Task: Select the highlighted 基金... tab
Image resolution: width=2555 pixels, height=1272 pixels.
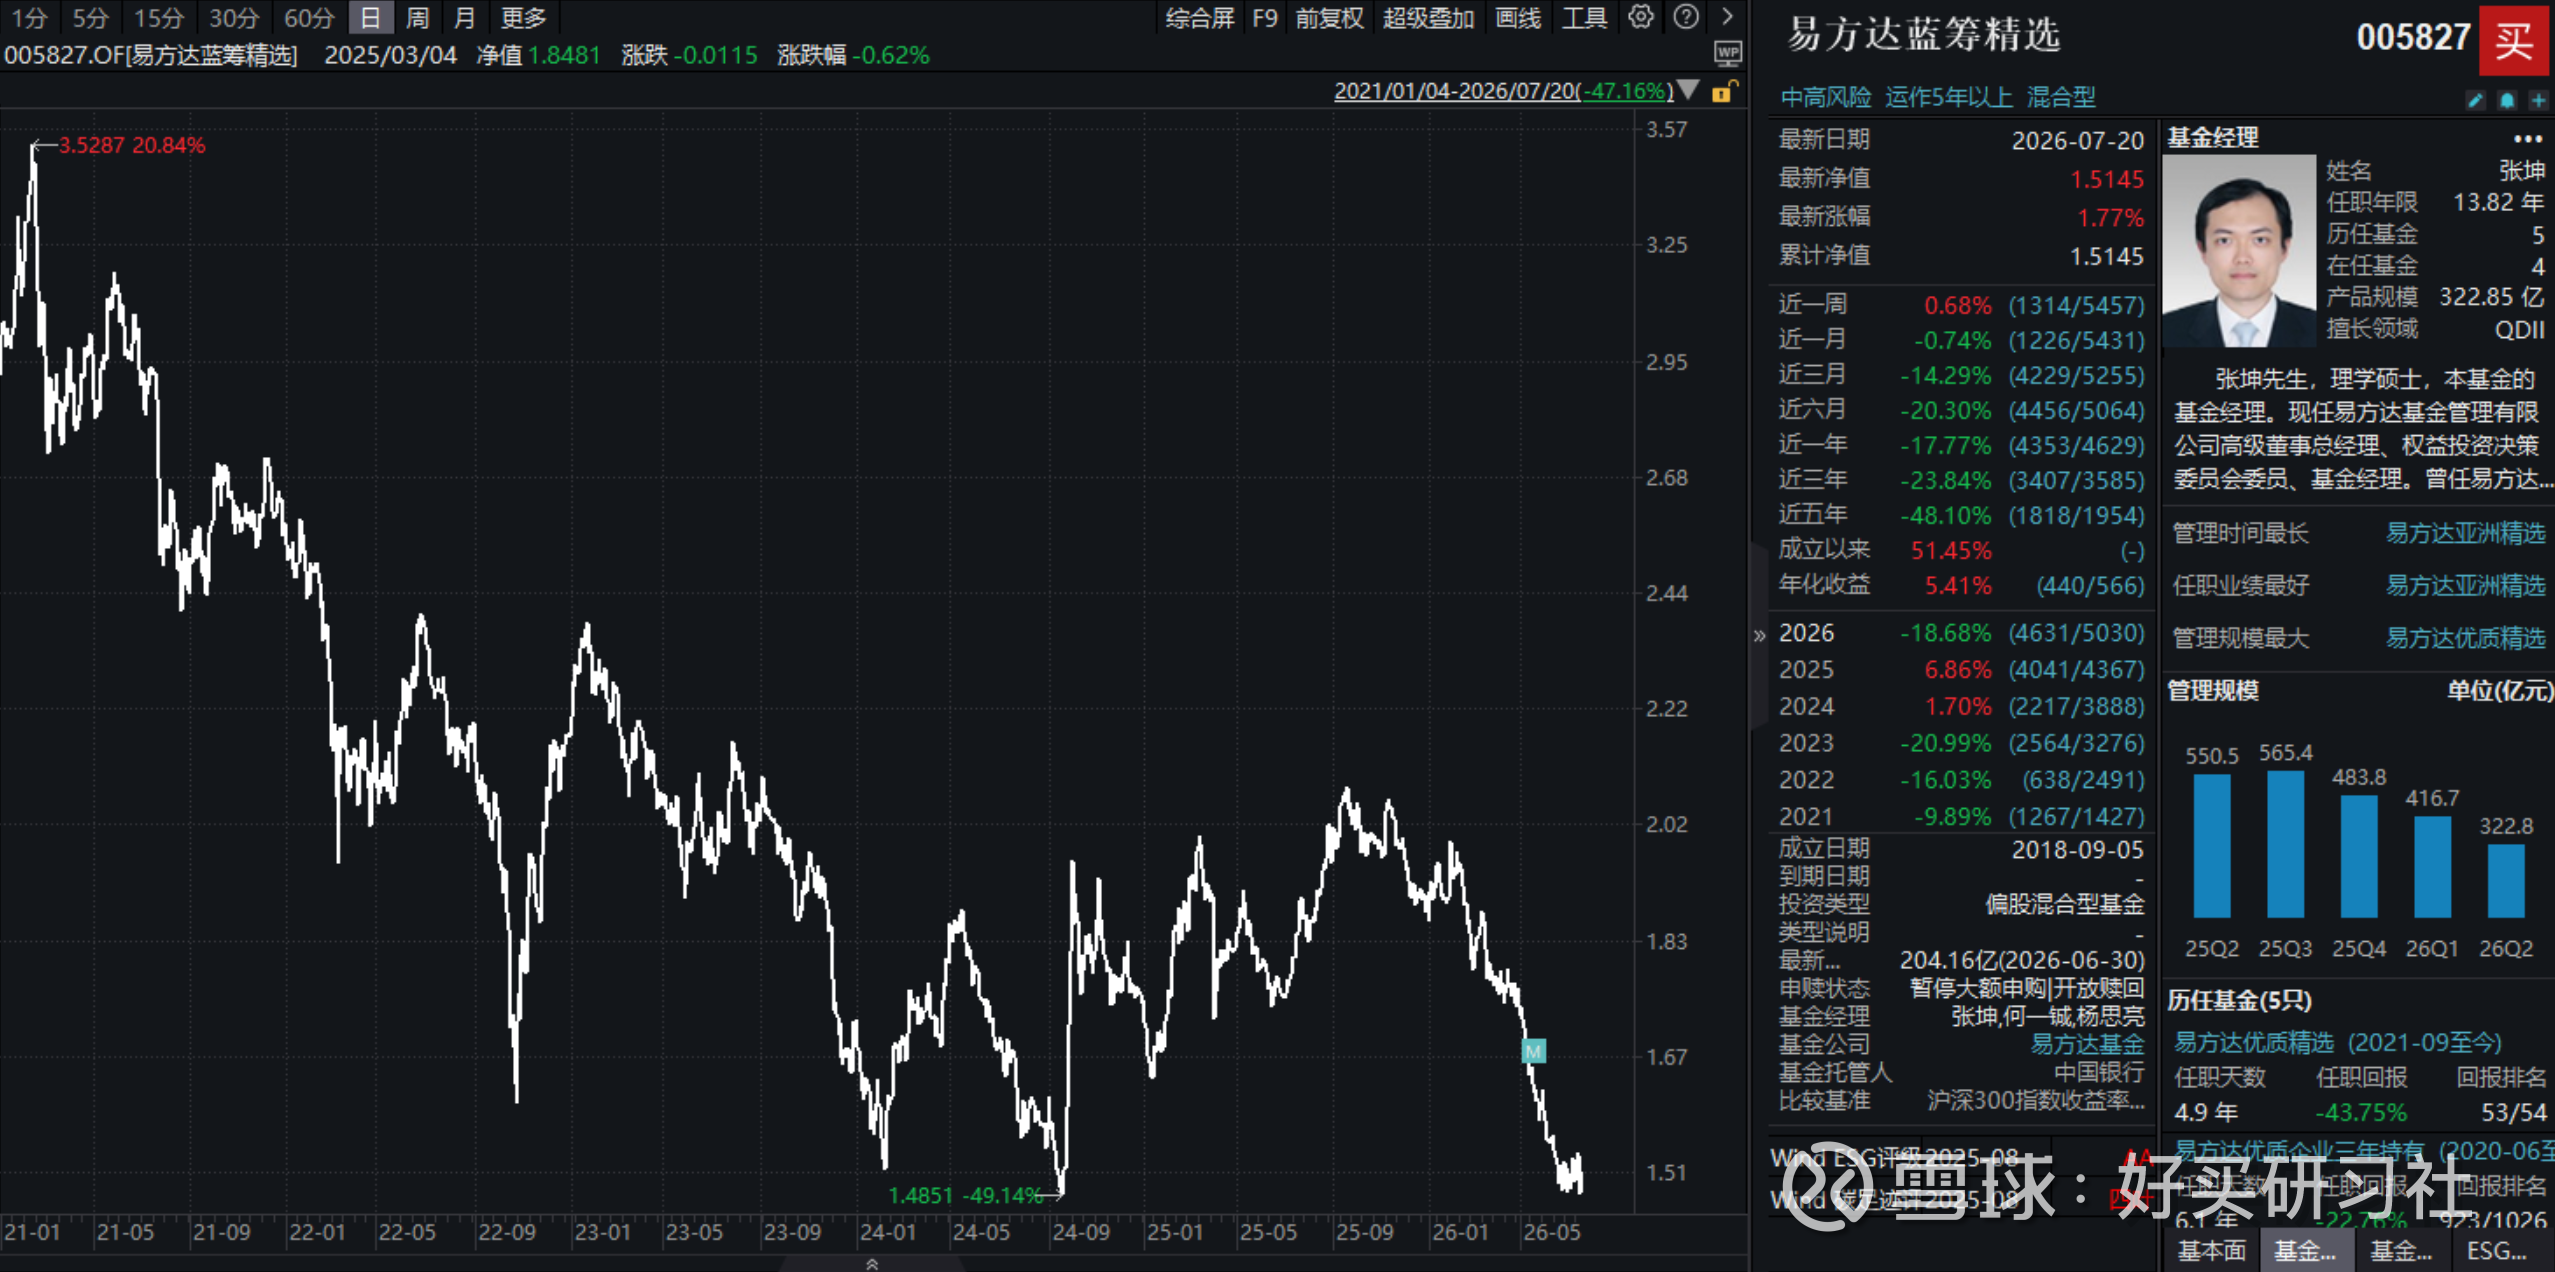Action: point(2306,1251)
